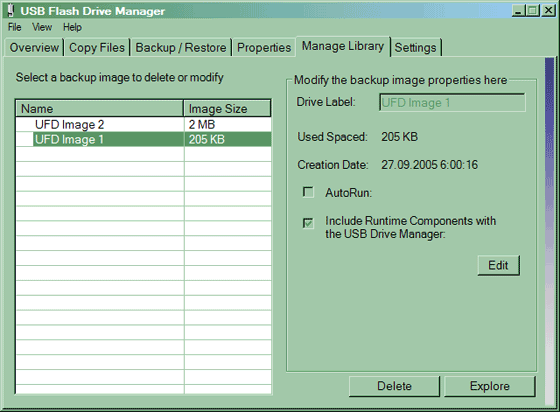Click the Used Spaced value 205 KB
560x412 pixels.
click(399, 137)
